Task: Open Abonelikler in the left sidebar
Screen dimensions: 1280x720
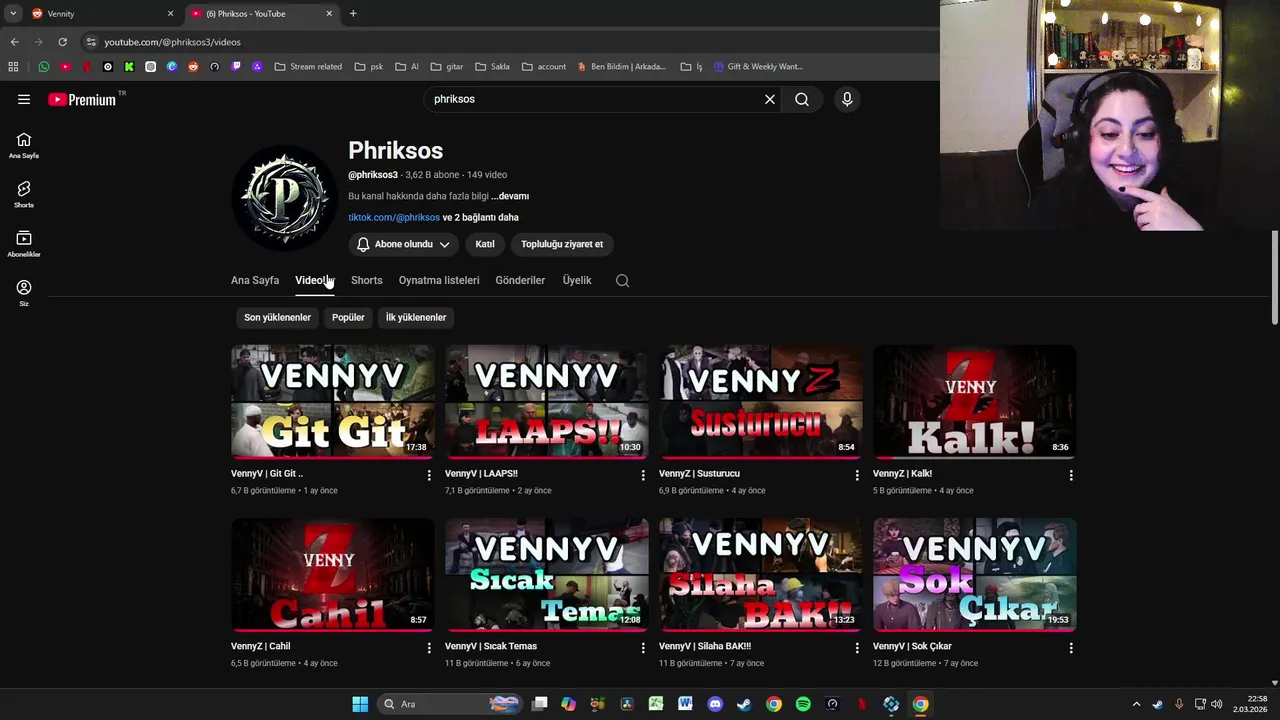Action: (24, 244)
